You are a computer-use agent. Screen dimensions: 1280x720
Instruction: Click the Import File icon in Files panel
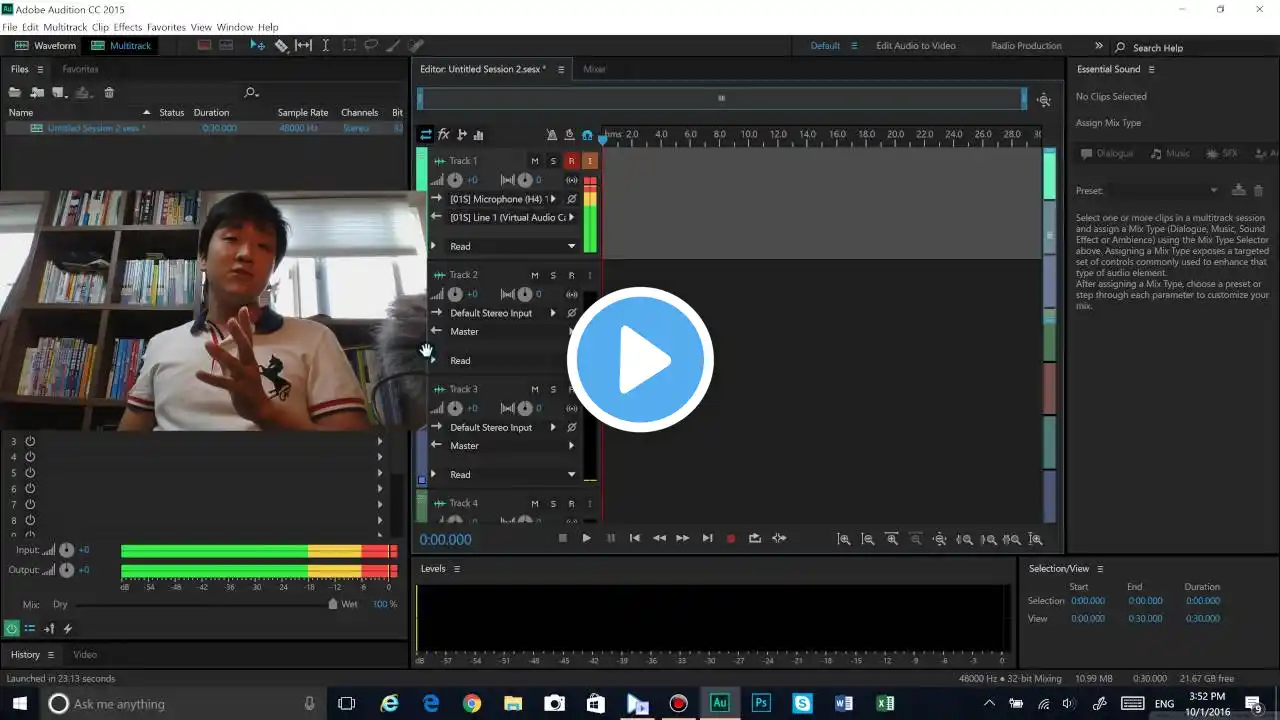coord(37,92)
